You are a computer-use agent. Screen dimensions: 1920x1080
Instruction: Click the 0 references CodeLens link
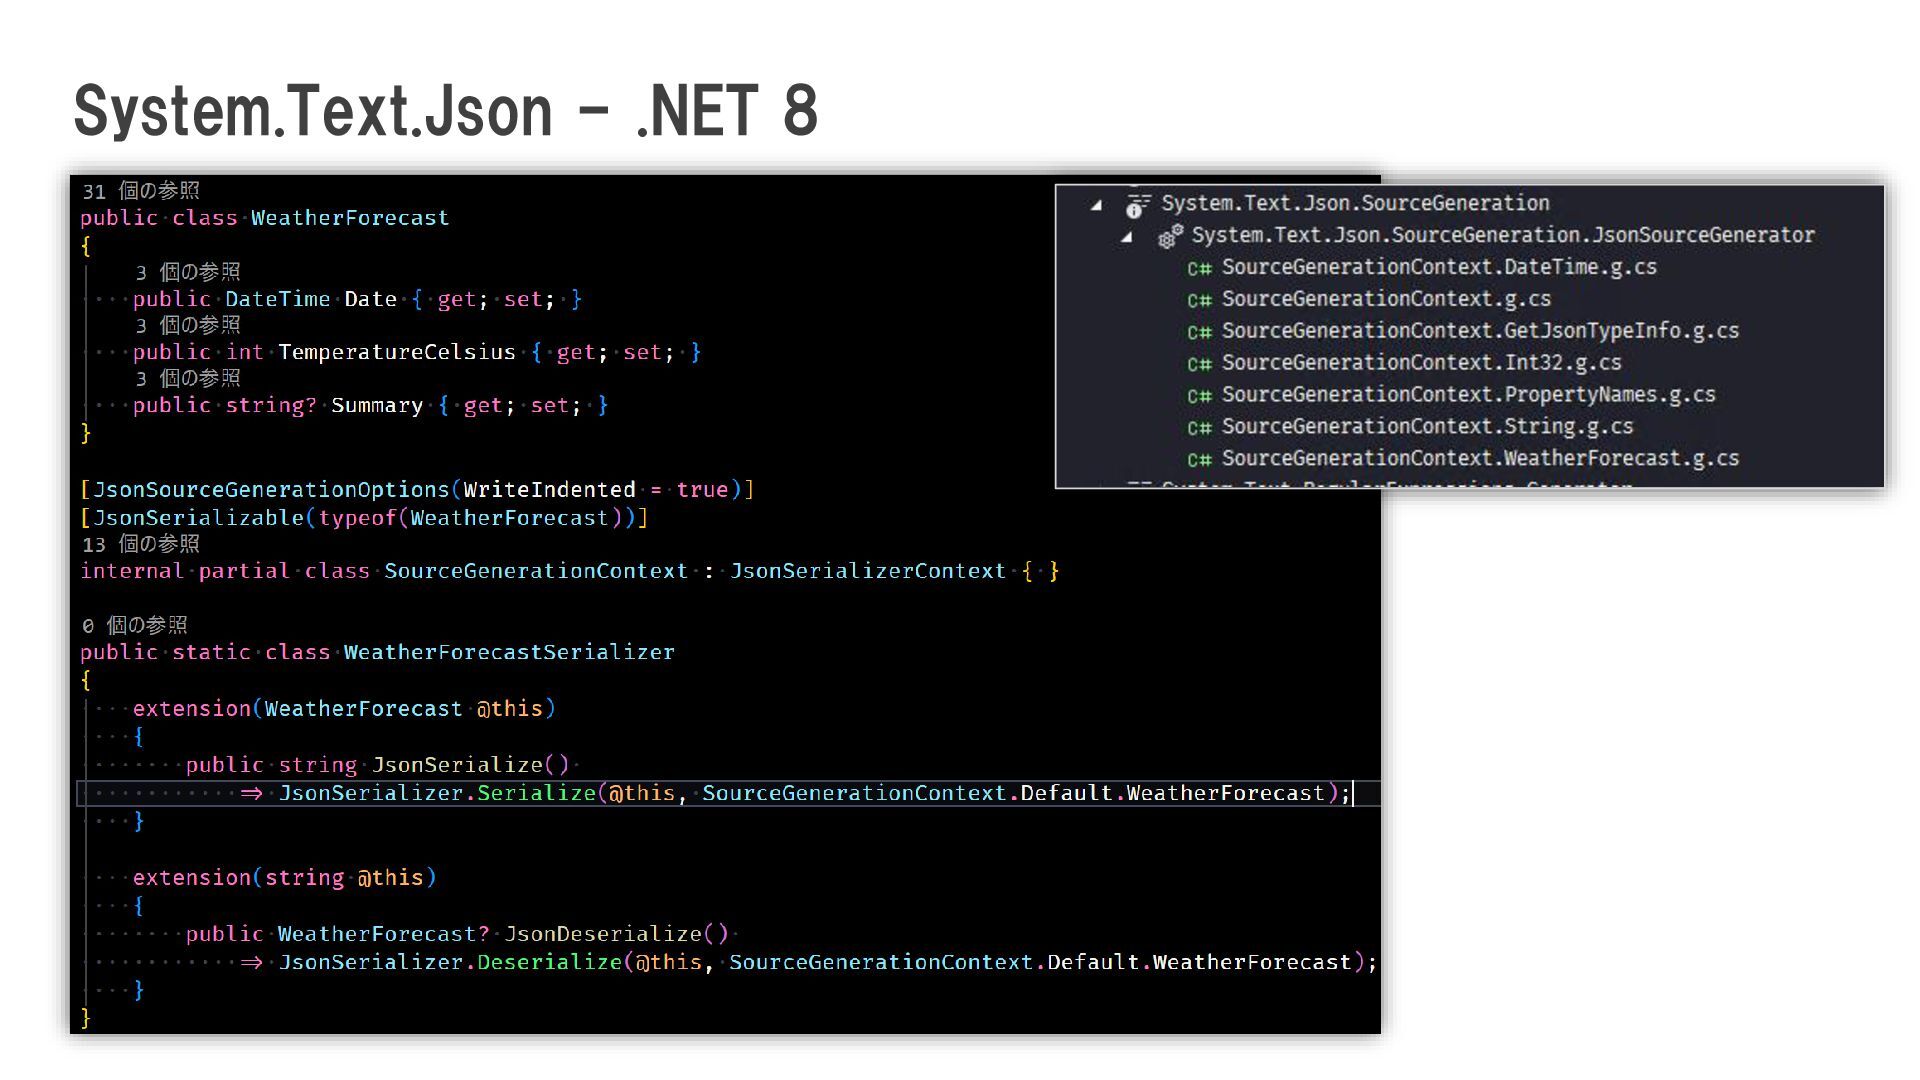click(135, 625)
